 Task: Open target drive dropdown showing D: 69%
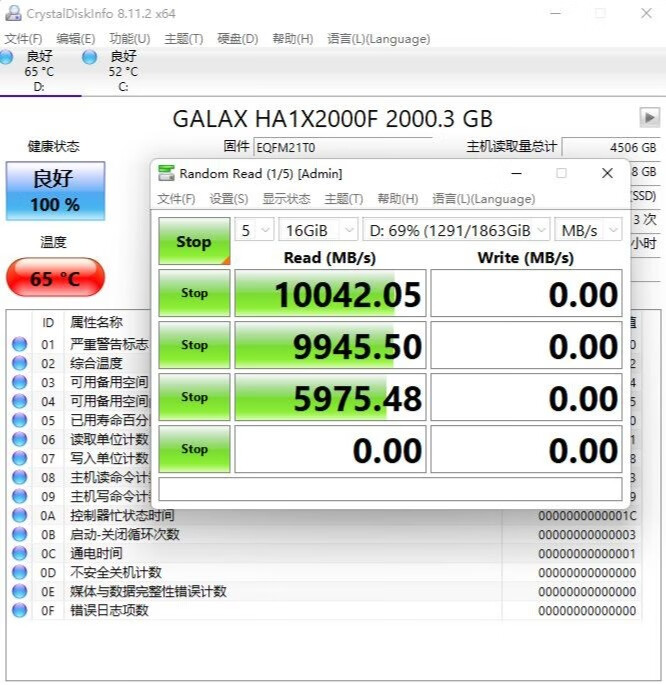coord(456,230)
